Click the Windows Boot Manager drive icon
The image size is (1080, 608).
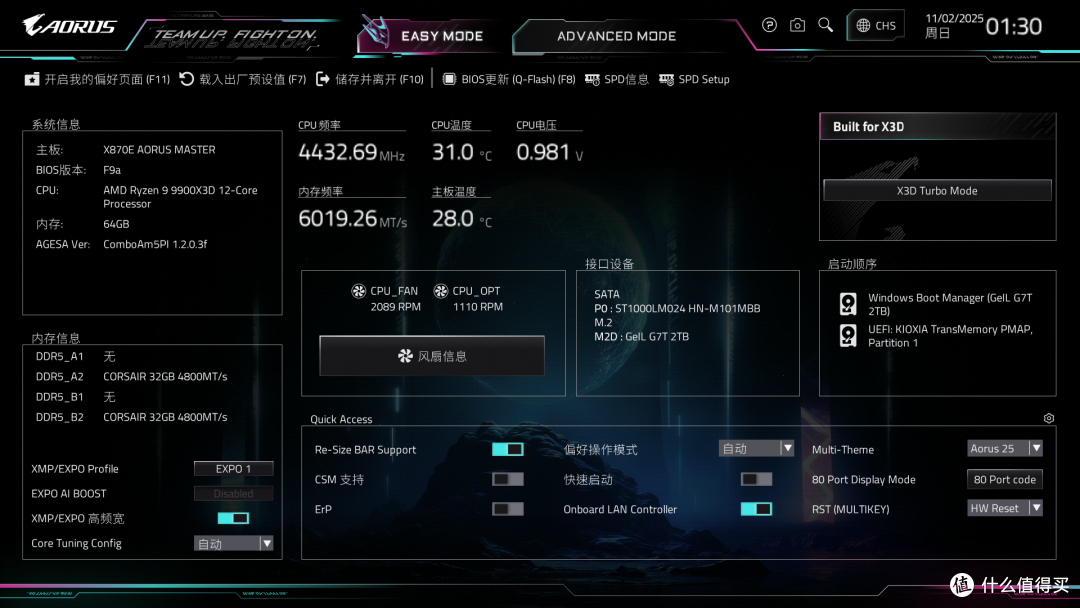click(848, 304)
